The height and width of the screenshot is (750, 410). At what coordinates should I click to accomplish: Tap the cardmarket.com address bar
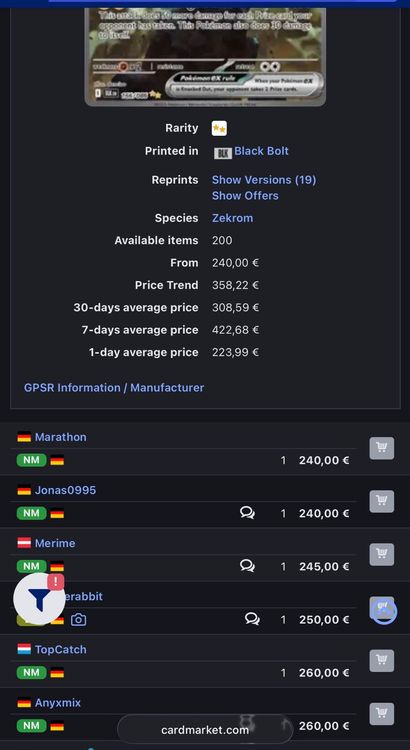tap(205, 730)
